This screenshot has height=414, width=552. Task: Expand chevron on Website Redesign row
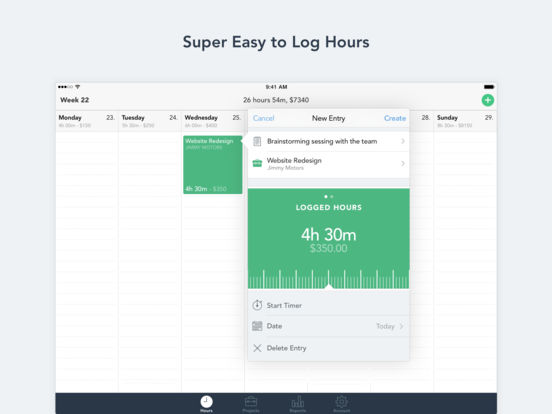[x=403, y=163]
